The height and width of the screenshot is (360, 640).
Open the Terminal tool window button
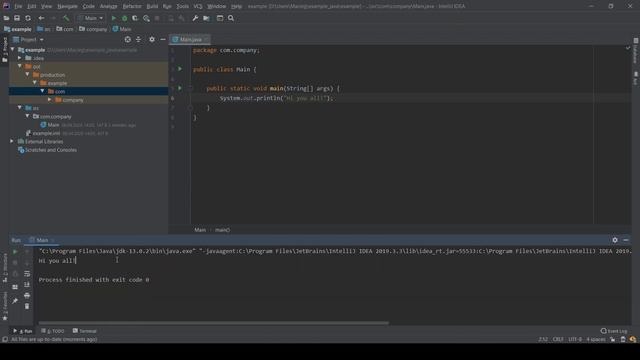(84, 331)
